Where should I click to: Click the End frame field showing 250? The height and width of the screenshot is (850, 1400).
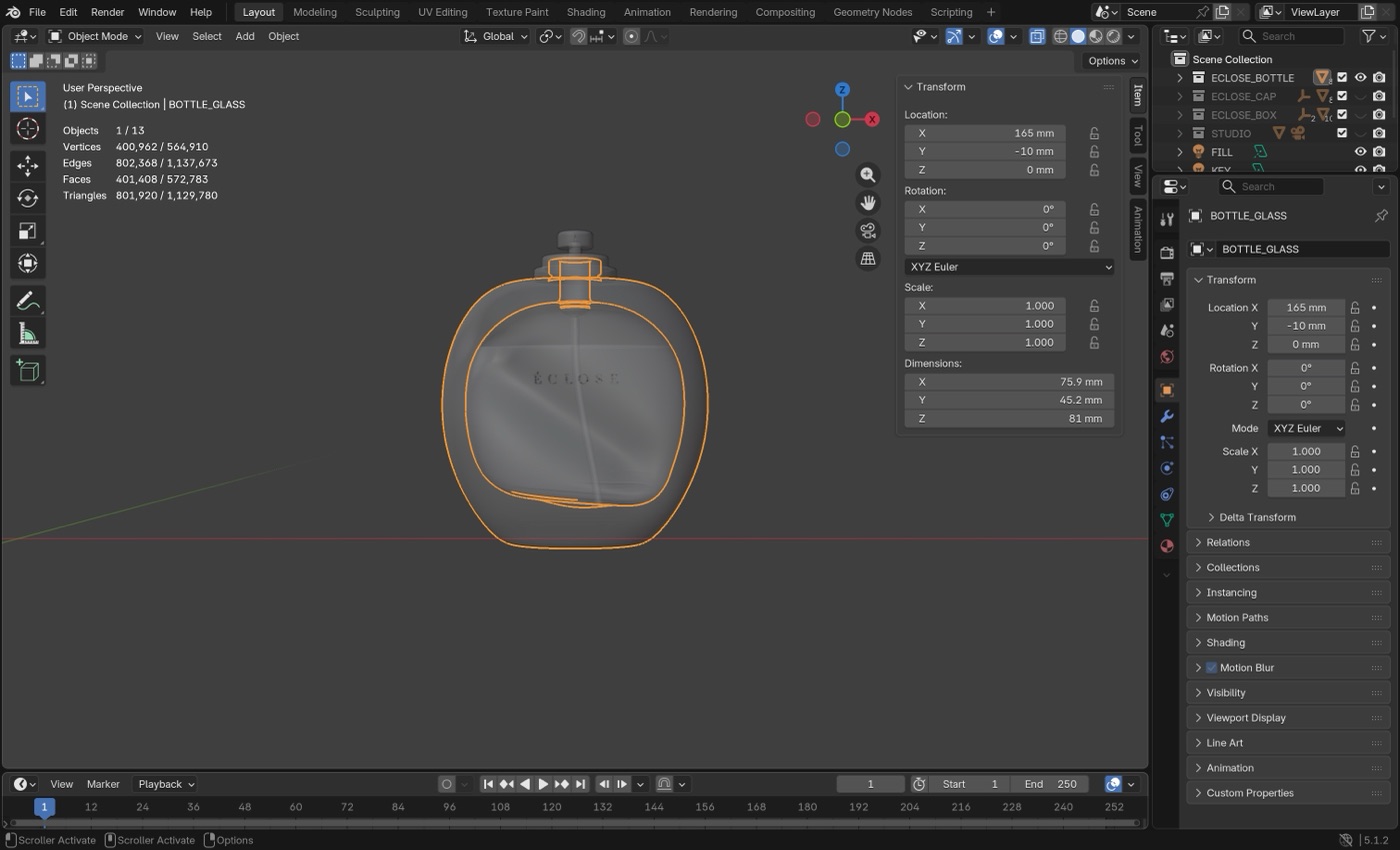coord(1051,784)
